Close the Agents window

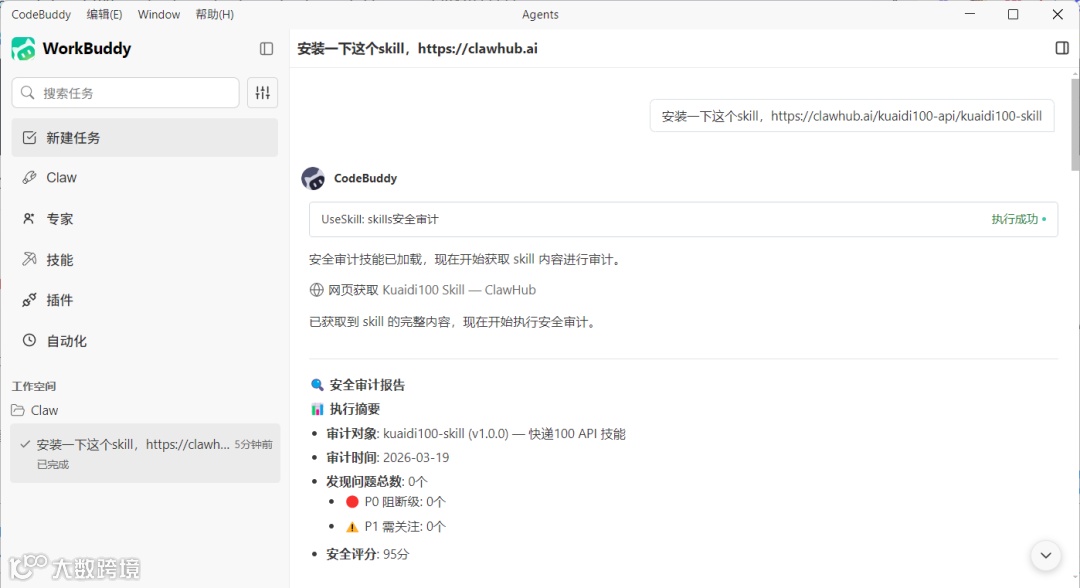[x=1057, y=14]
